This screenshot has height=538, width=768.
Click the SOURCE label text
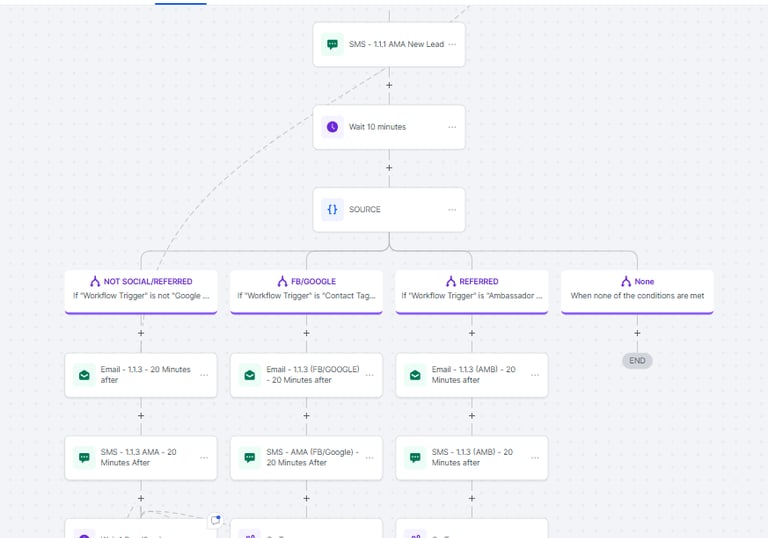pos(364,209)
